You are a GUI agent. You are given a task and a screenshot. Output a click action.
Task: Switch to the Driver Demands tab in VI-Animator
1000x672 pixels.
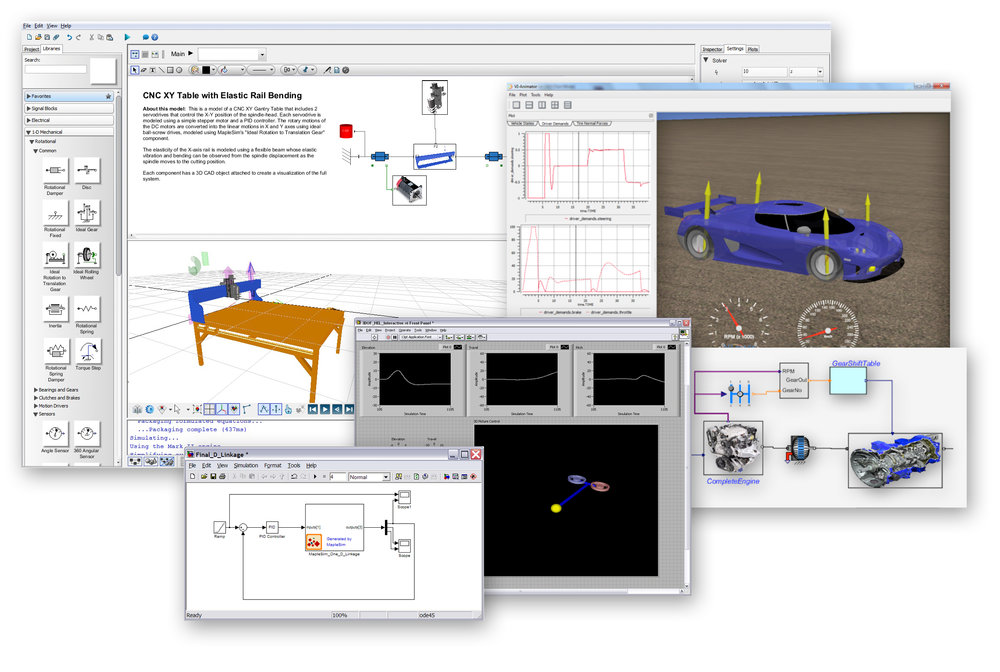(555, 123)
